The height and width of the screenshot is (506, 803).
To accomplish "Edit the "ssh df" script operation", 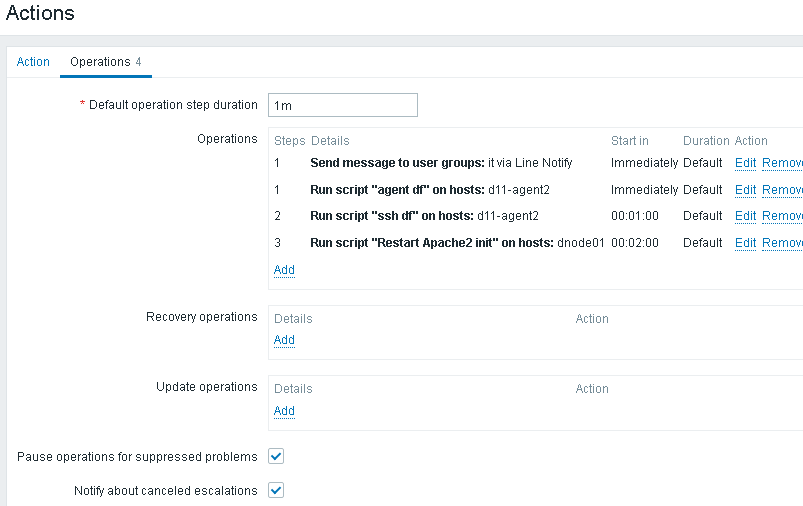I will [x=745, y=216].
